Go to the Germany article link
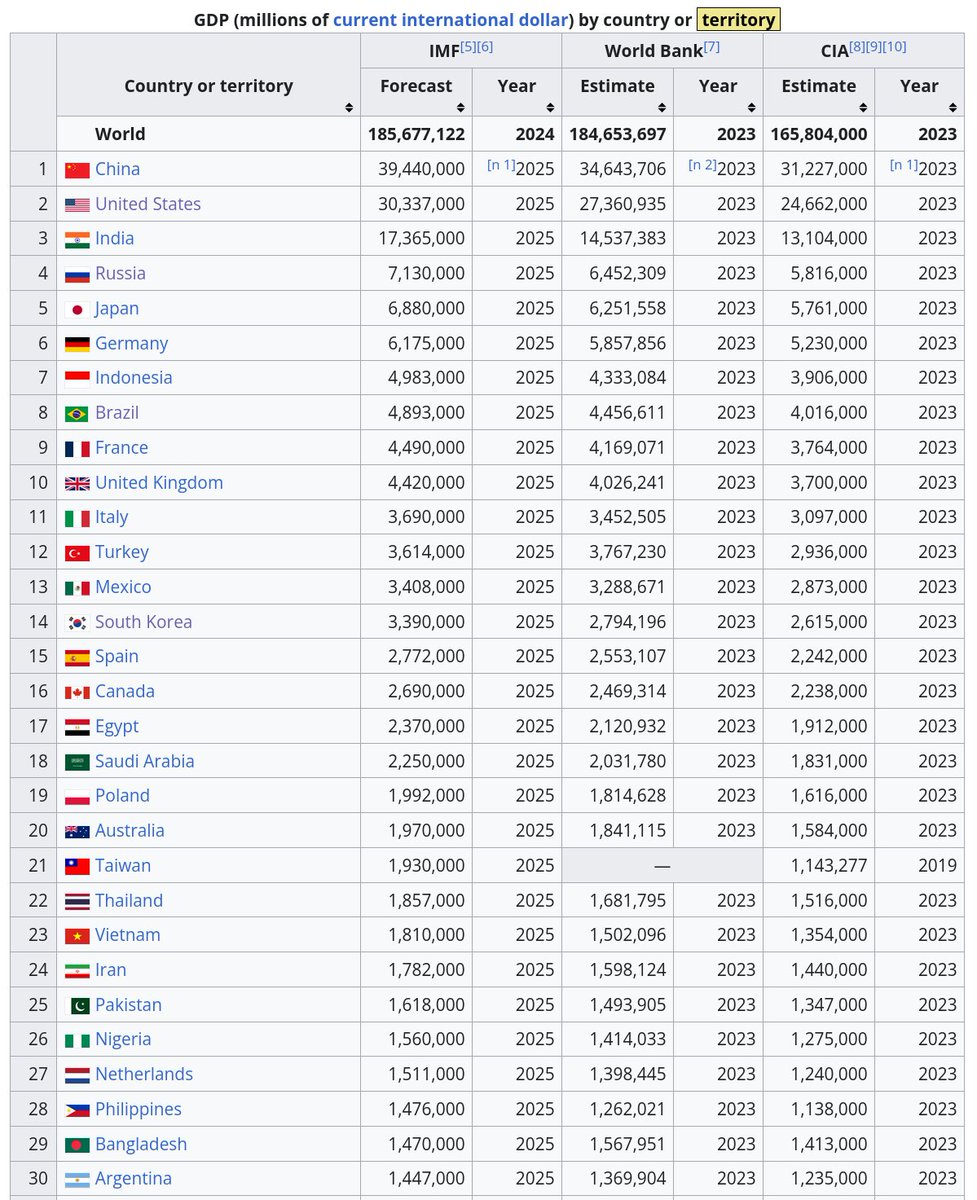This screenshot has width=977, height=1200. [x=131, y=343]
